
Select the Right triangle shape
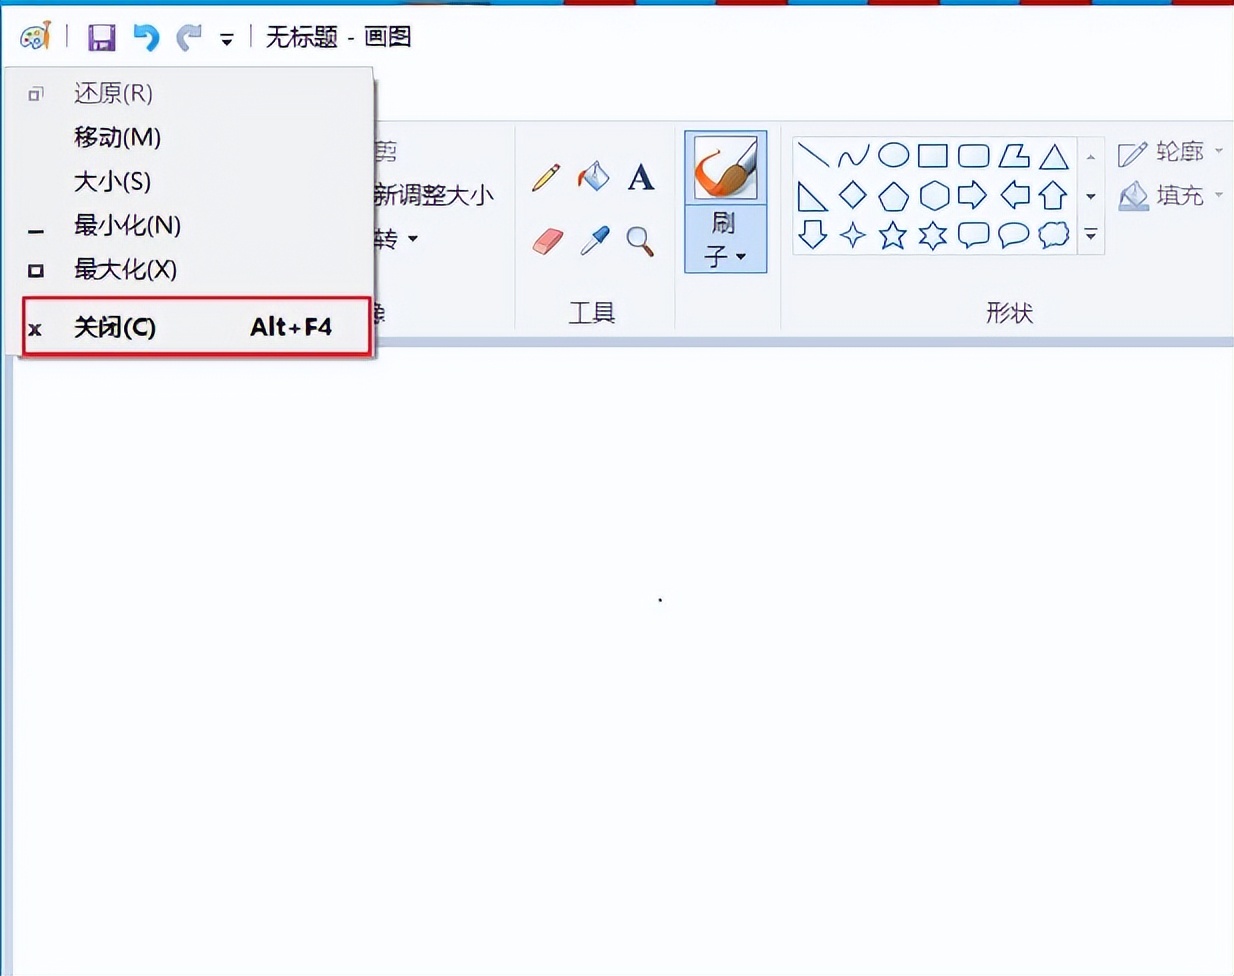pyautogui.click(x=813, y=196)
